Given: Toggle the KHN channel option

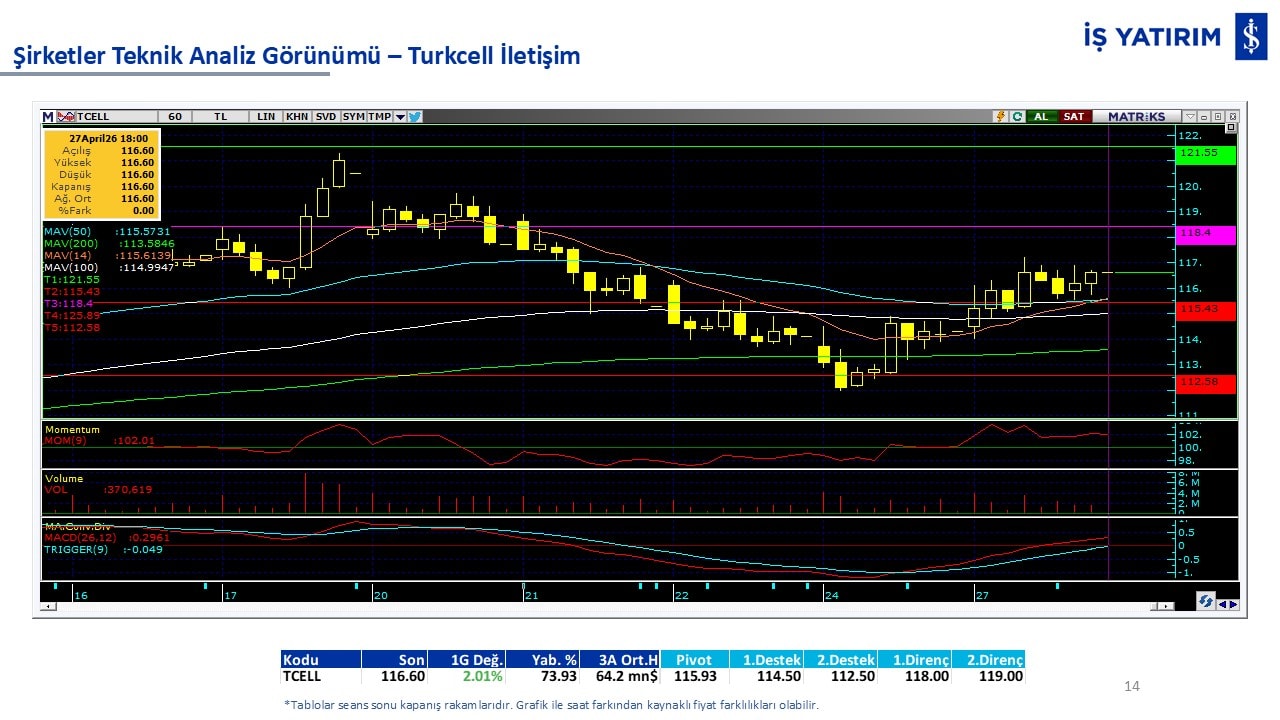Looking at the screenshot, I should point(297,117).
